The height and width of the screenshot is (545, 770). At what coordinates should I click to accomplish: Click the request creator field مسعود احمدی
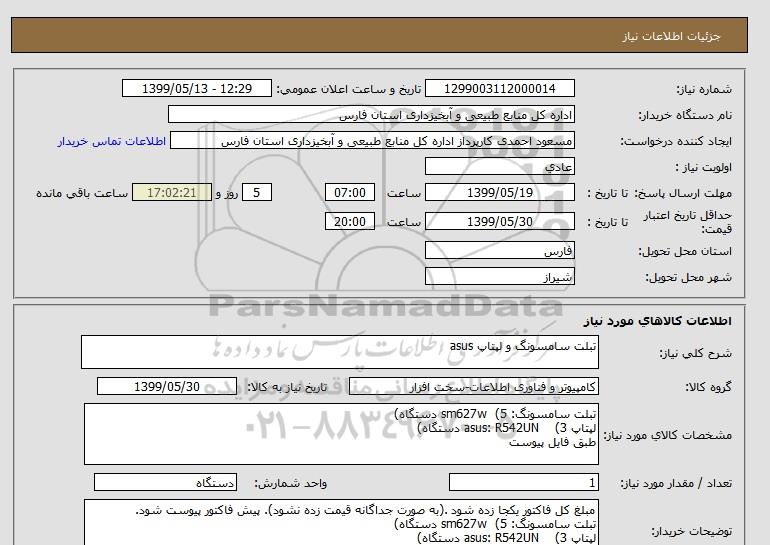pos(372,141)
